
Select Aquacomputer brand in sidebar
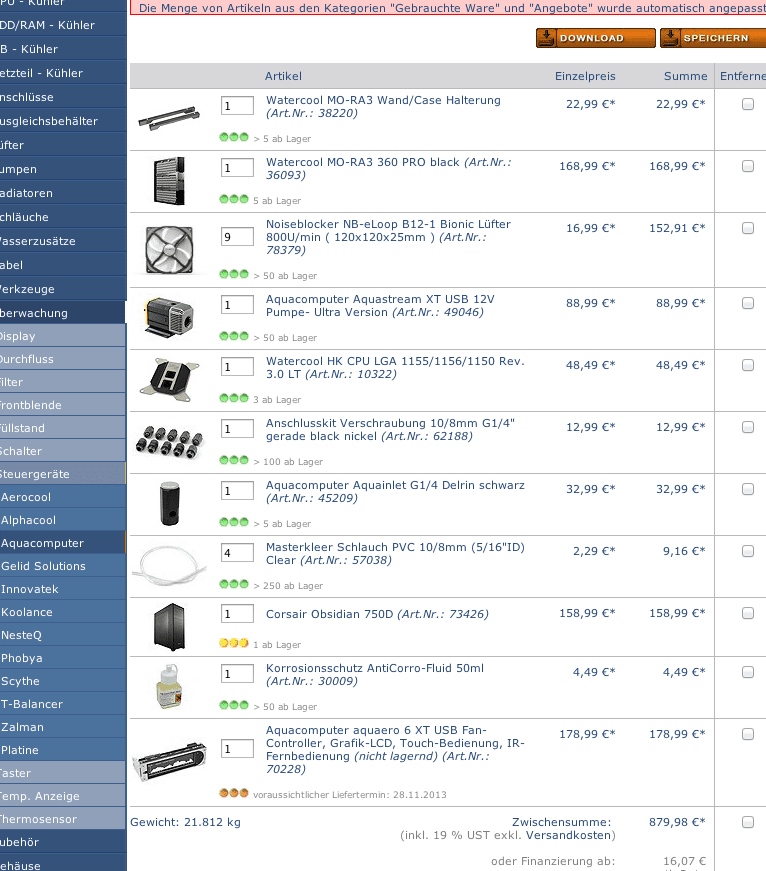63,543
